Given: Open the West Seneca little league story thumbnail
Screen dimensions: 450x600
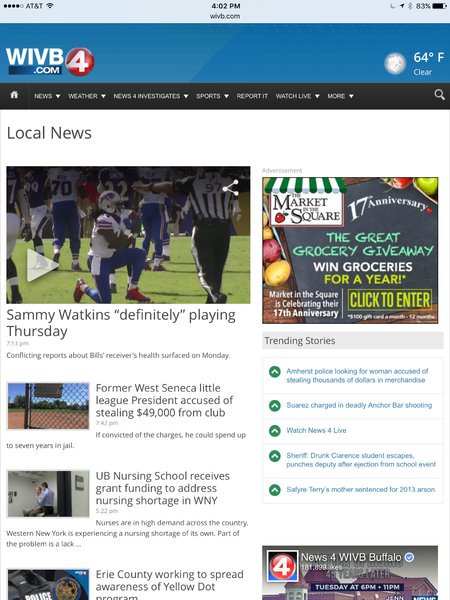Looking at the screenshot, I should (48, 406).
